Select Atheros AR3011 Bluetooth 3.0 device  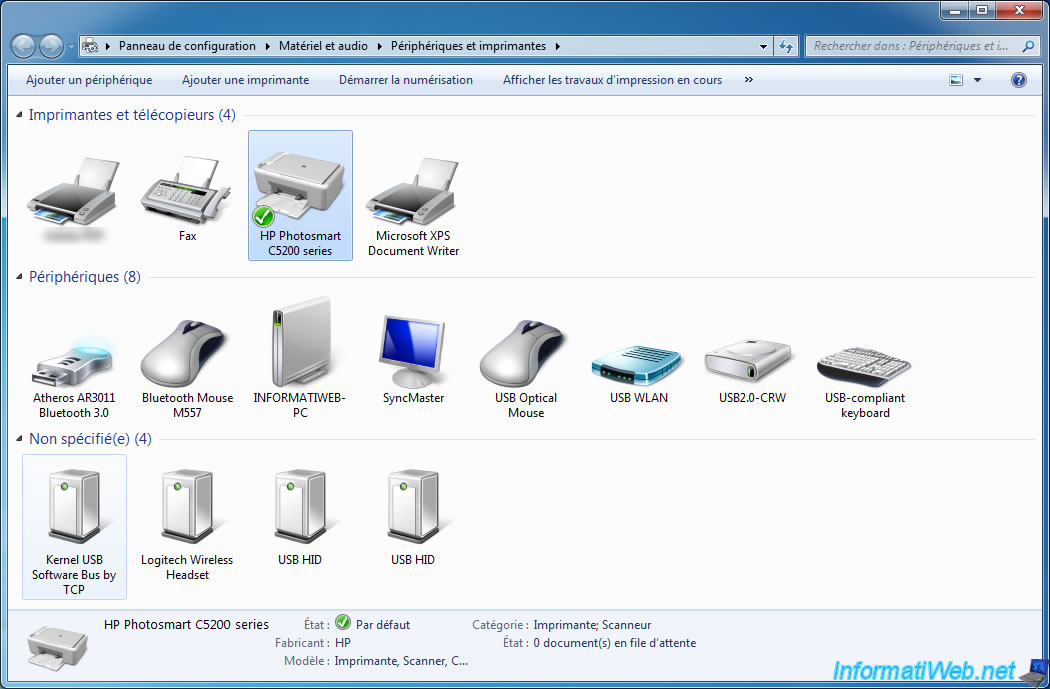(x=74, y=364)
